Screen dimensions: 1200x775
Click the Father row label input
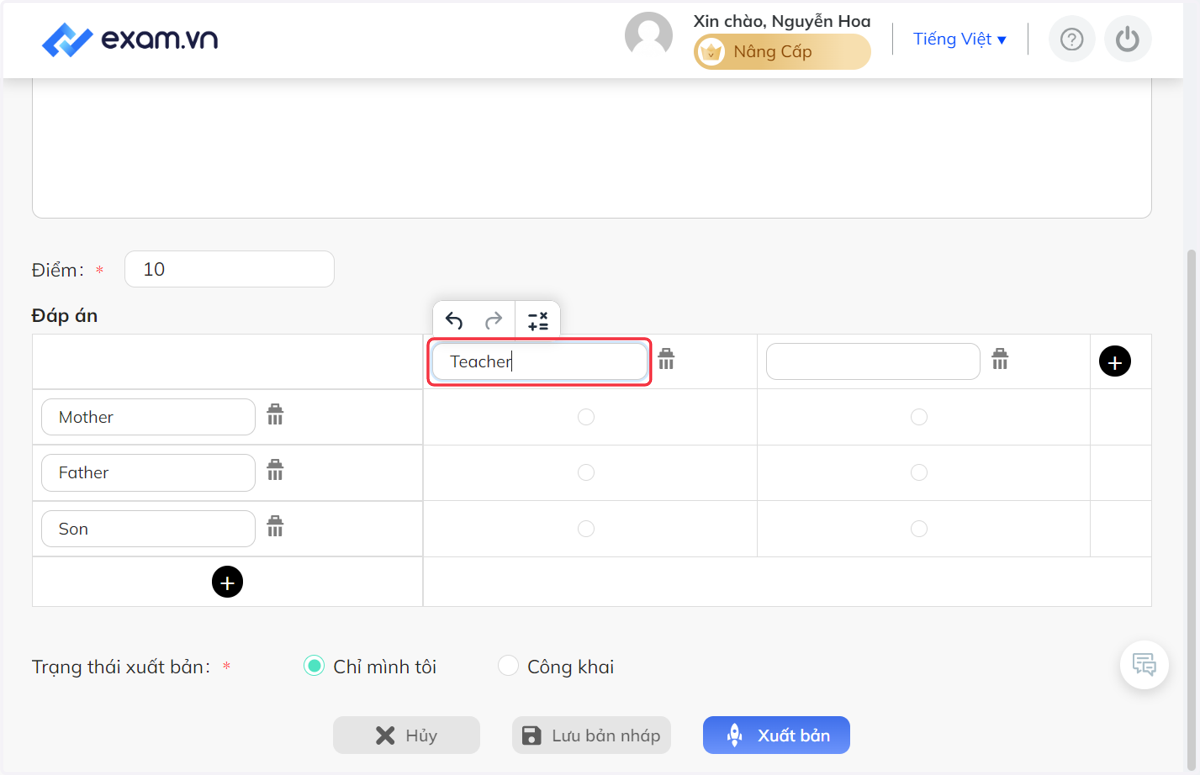[148, 472]
